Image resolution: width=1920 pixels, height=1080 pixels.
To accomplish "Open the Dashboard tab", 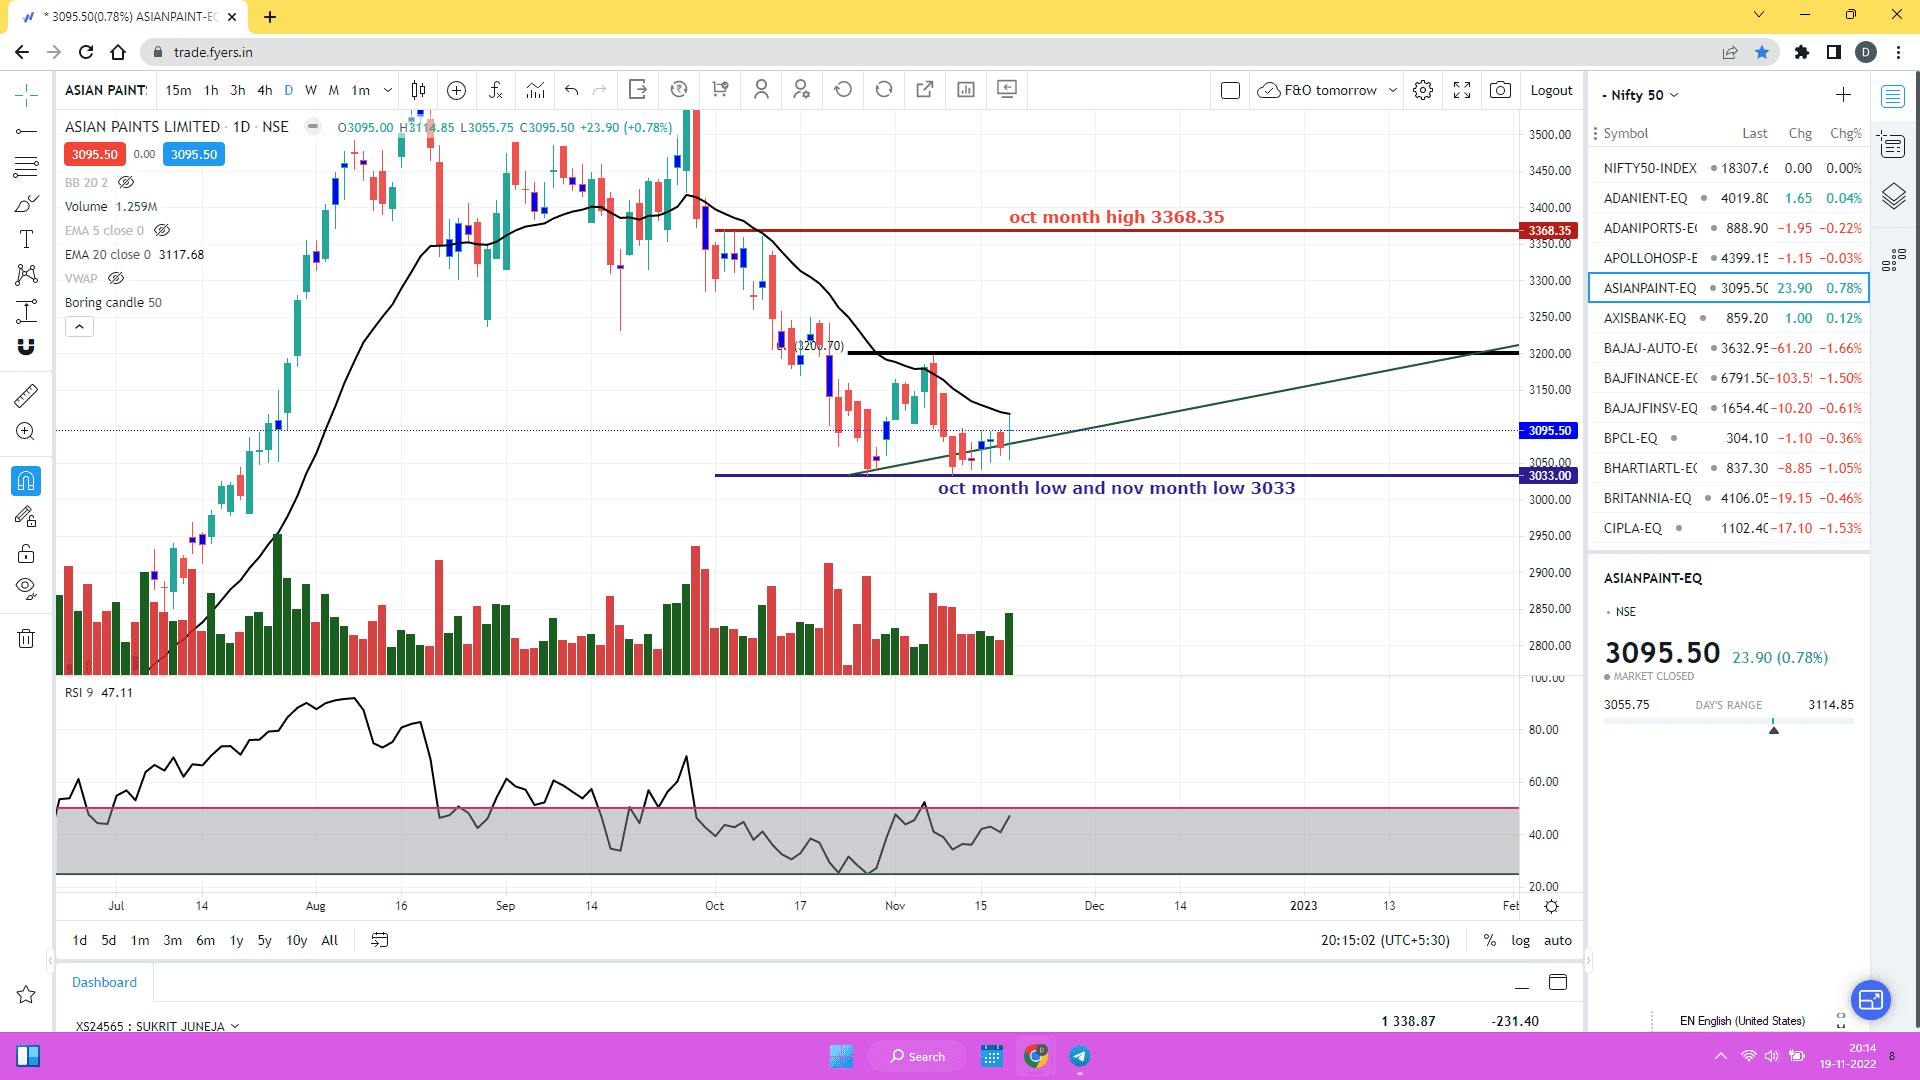I will tap(104, 982).
